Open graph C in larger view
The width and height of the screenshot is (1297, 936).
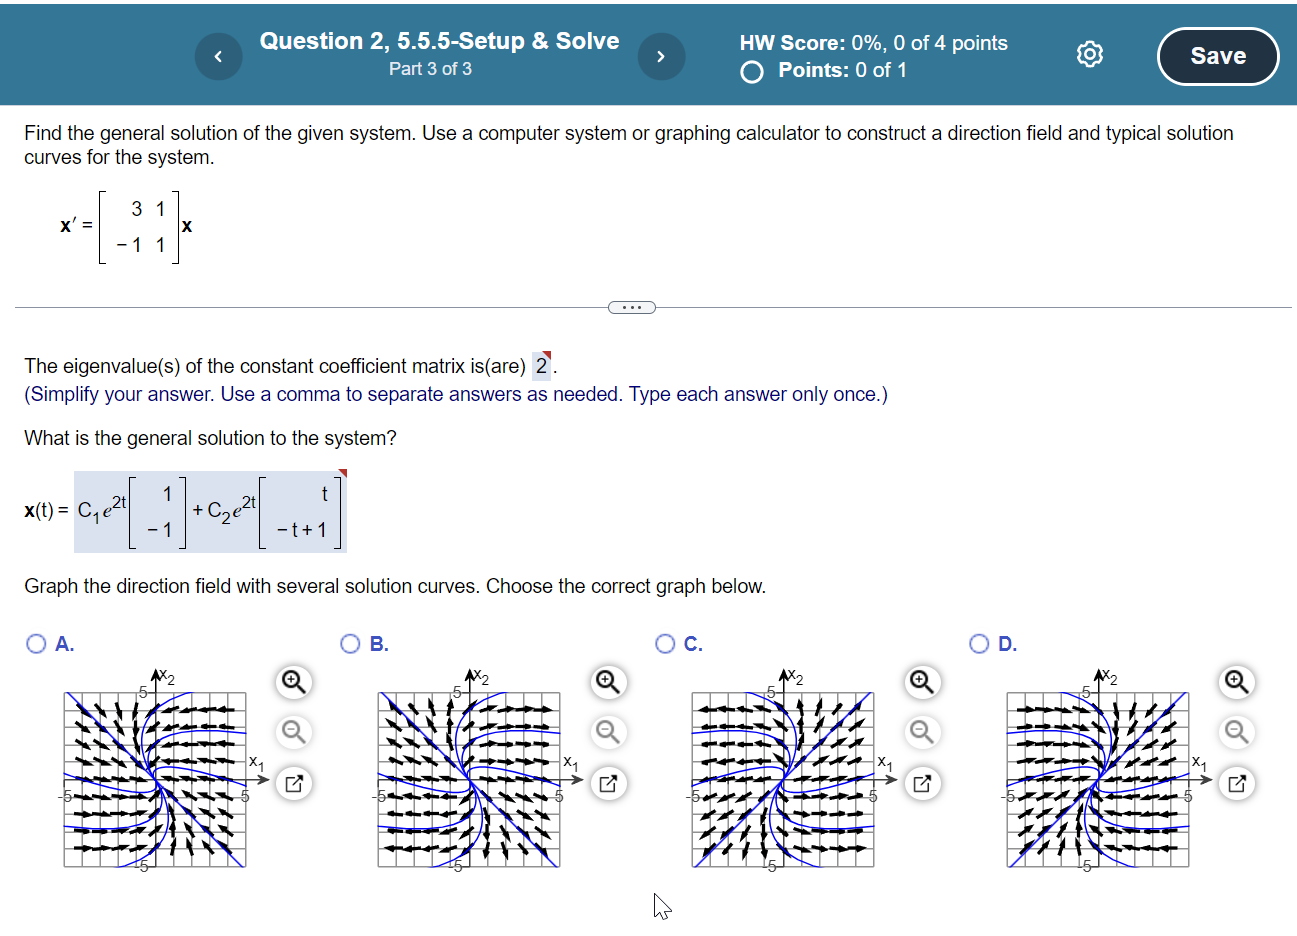pyautogui.click(x=921, y=783)
